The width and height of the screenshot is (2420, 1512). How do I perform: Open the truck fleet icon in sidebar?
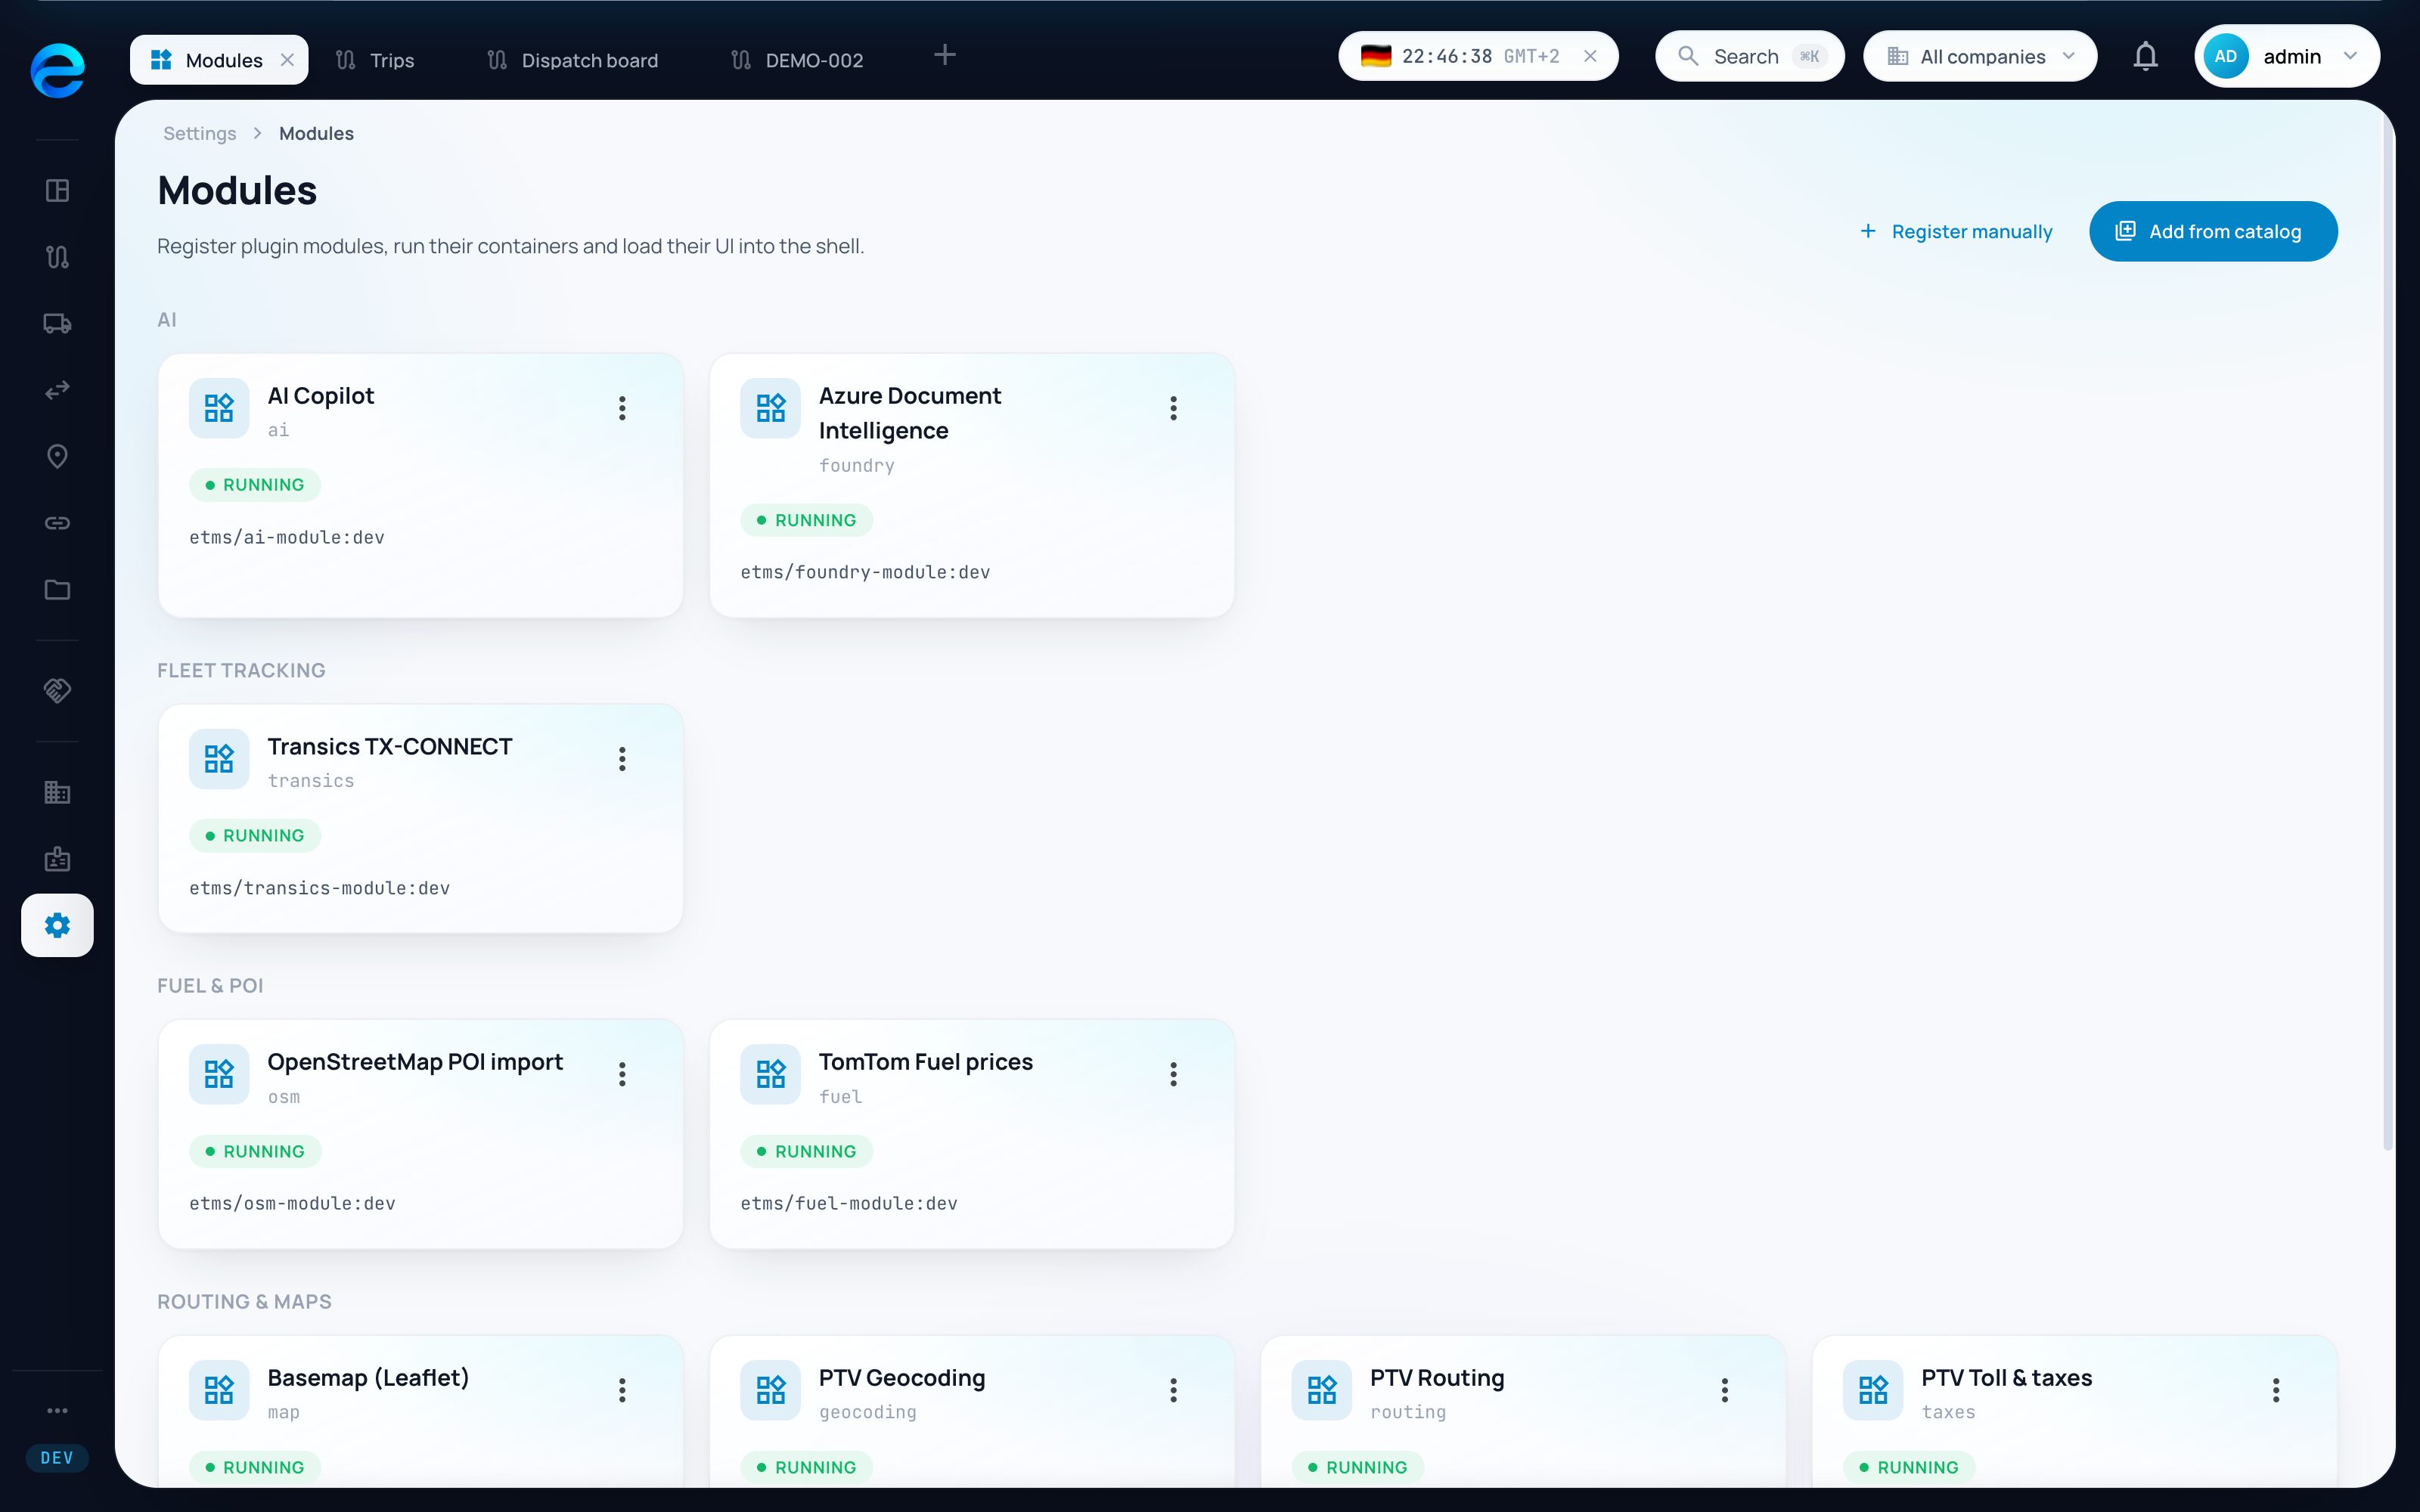click(x=58, y=323)
